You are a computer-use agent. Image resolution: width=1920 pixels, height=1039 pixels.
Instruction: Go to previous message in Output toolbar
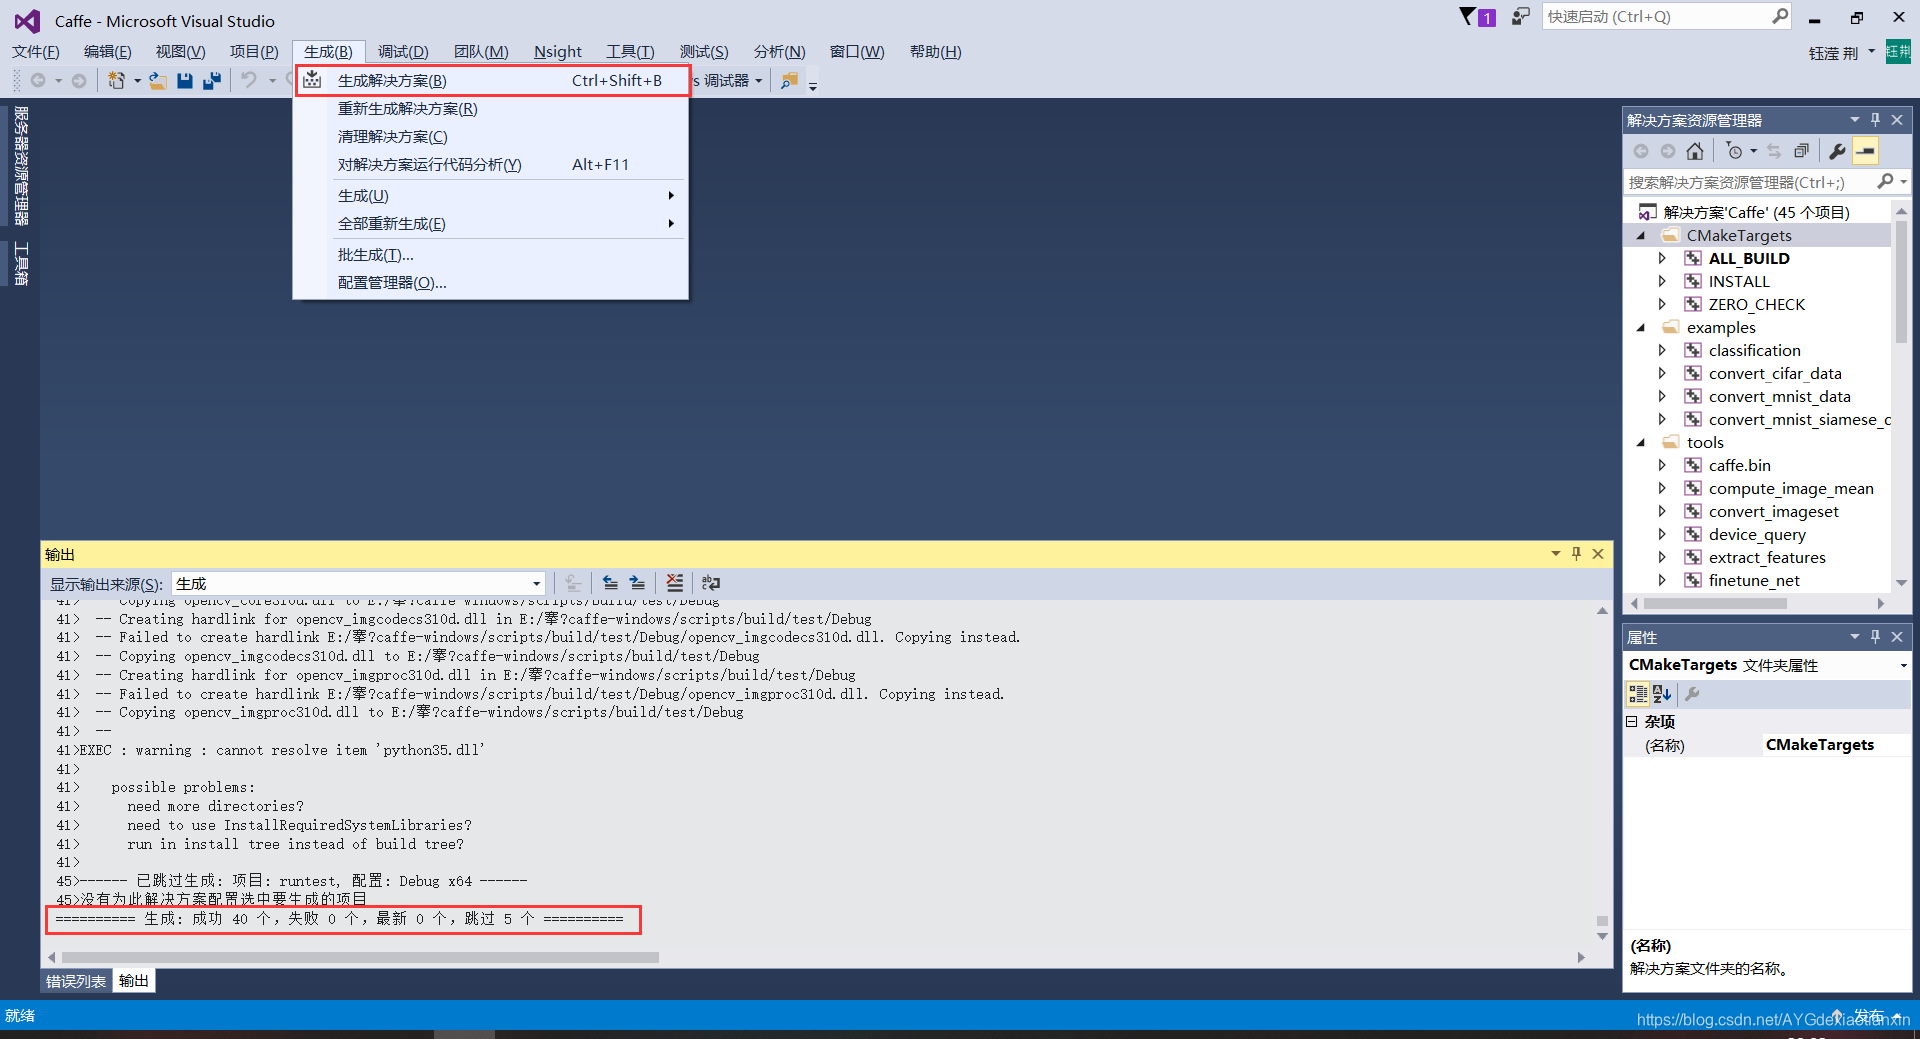tap(610, 583)
